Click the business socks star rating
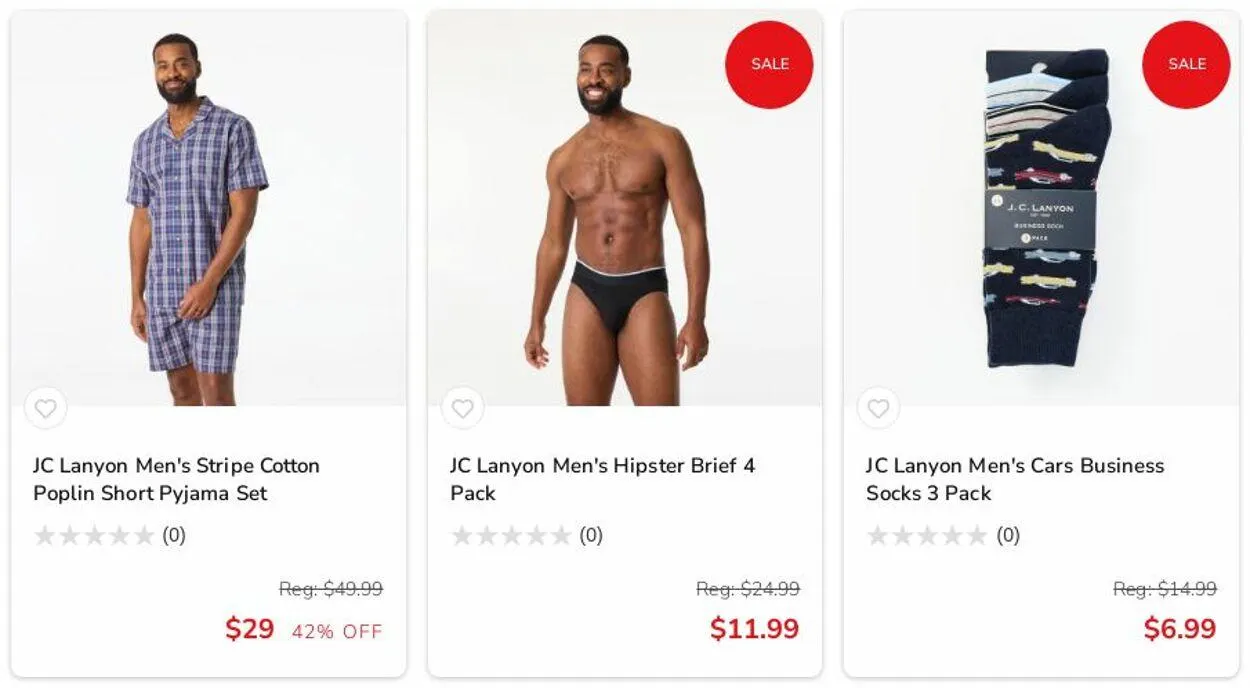 coord(927,536)
